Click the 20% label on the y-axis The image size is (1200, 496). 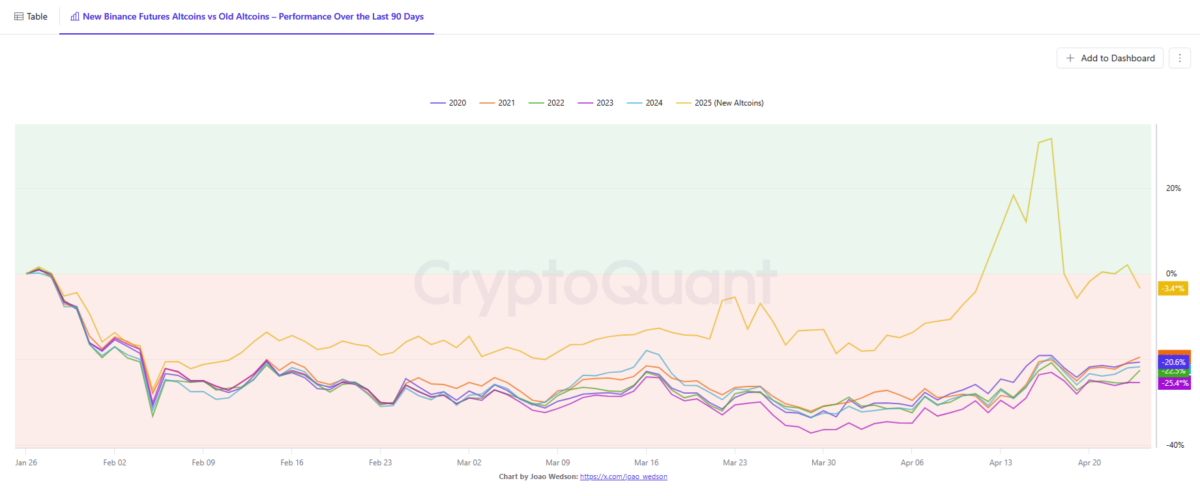tap(1173, 188)
